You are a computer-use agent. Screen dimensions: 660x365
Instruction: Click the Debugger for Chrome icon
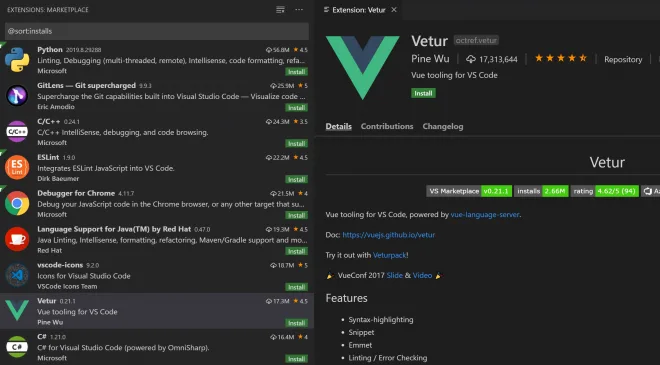point(17,203)
